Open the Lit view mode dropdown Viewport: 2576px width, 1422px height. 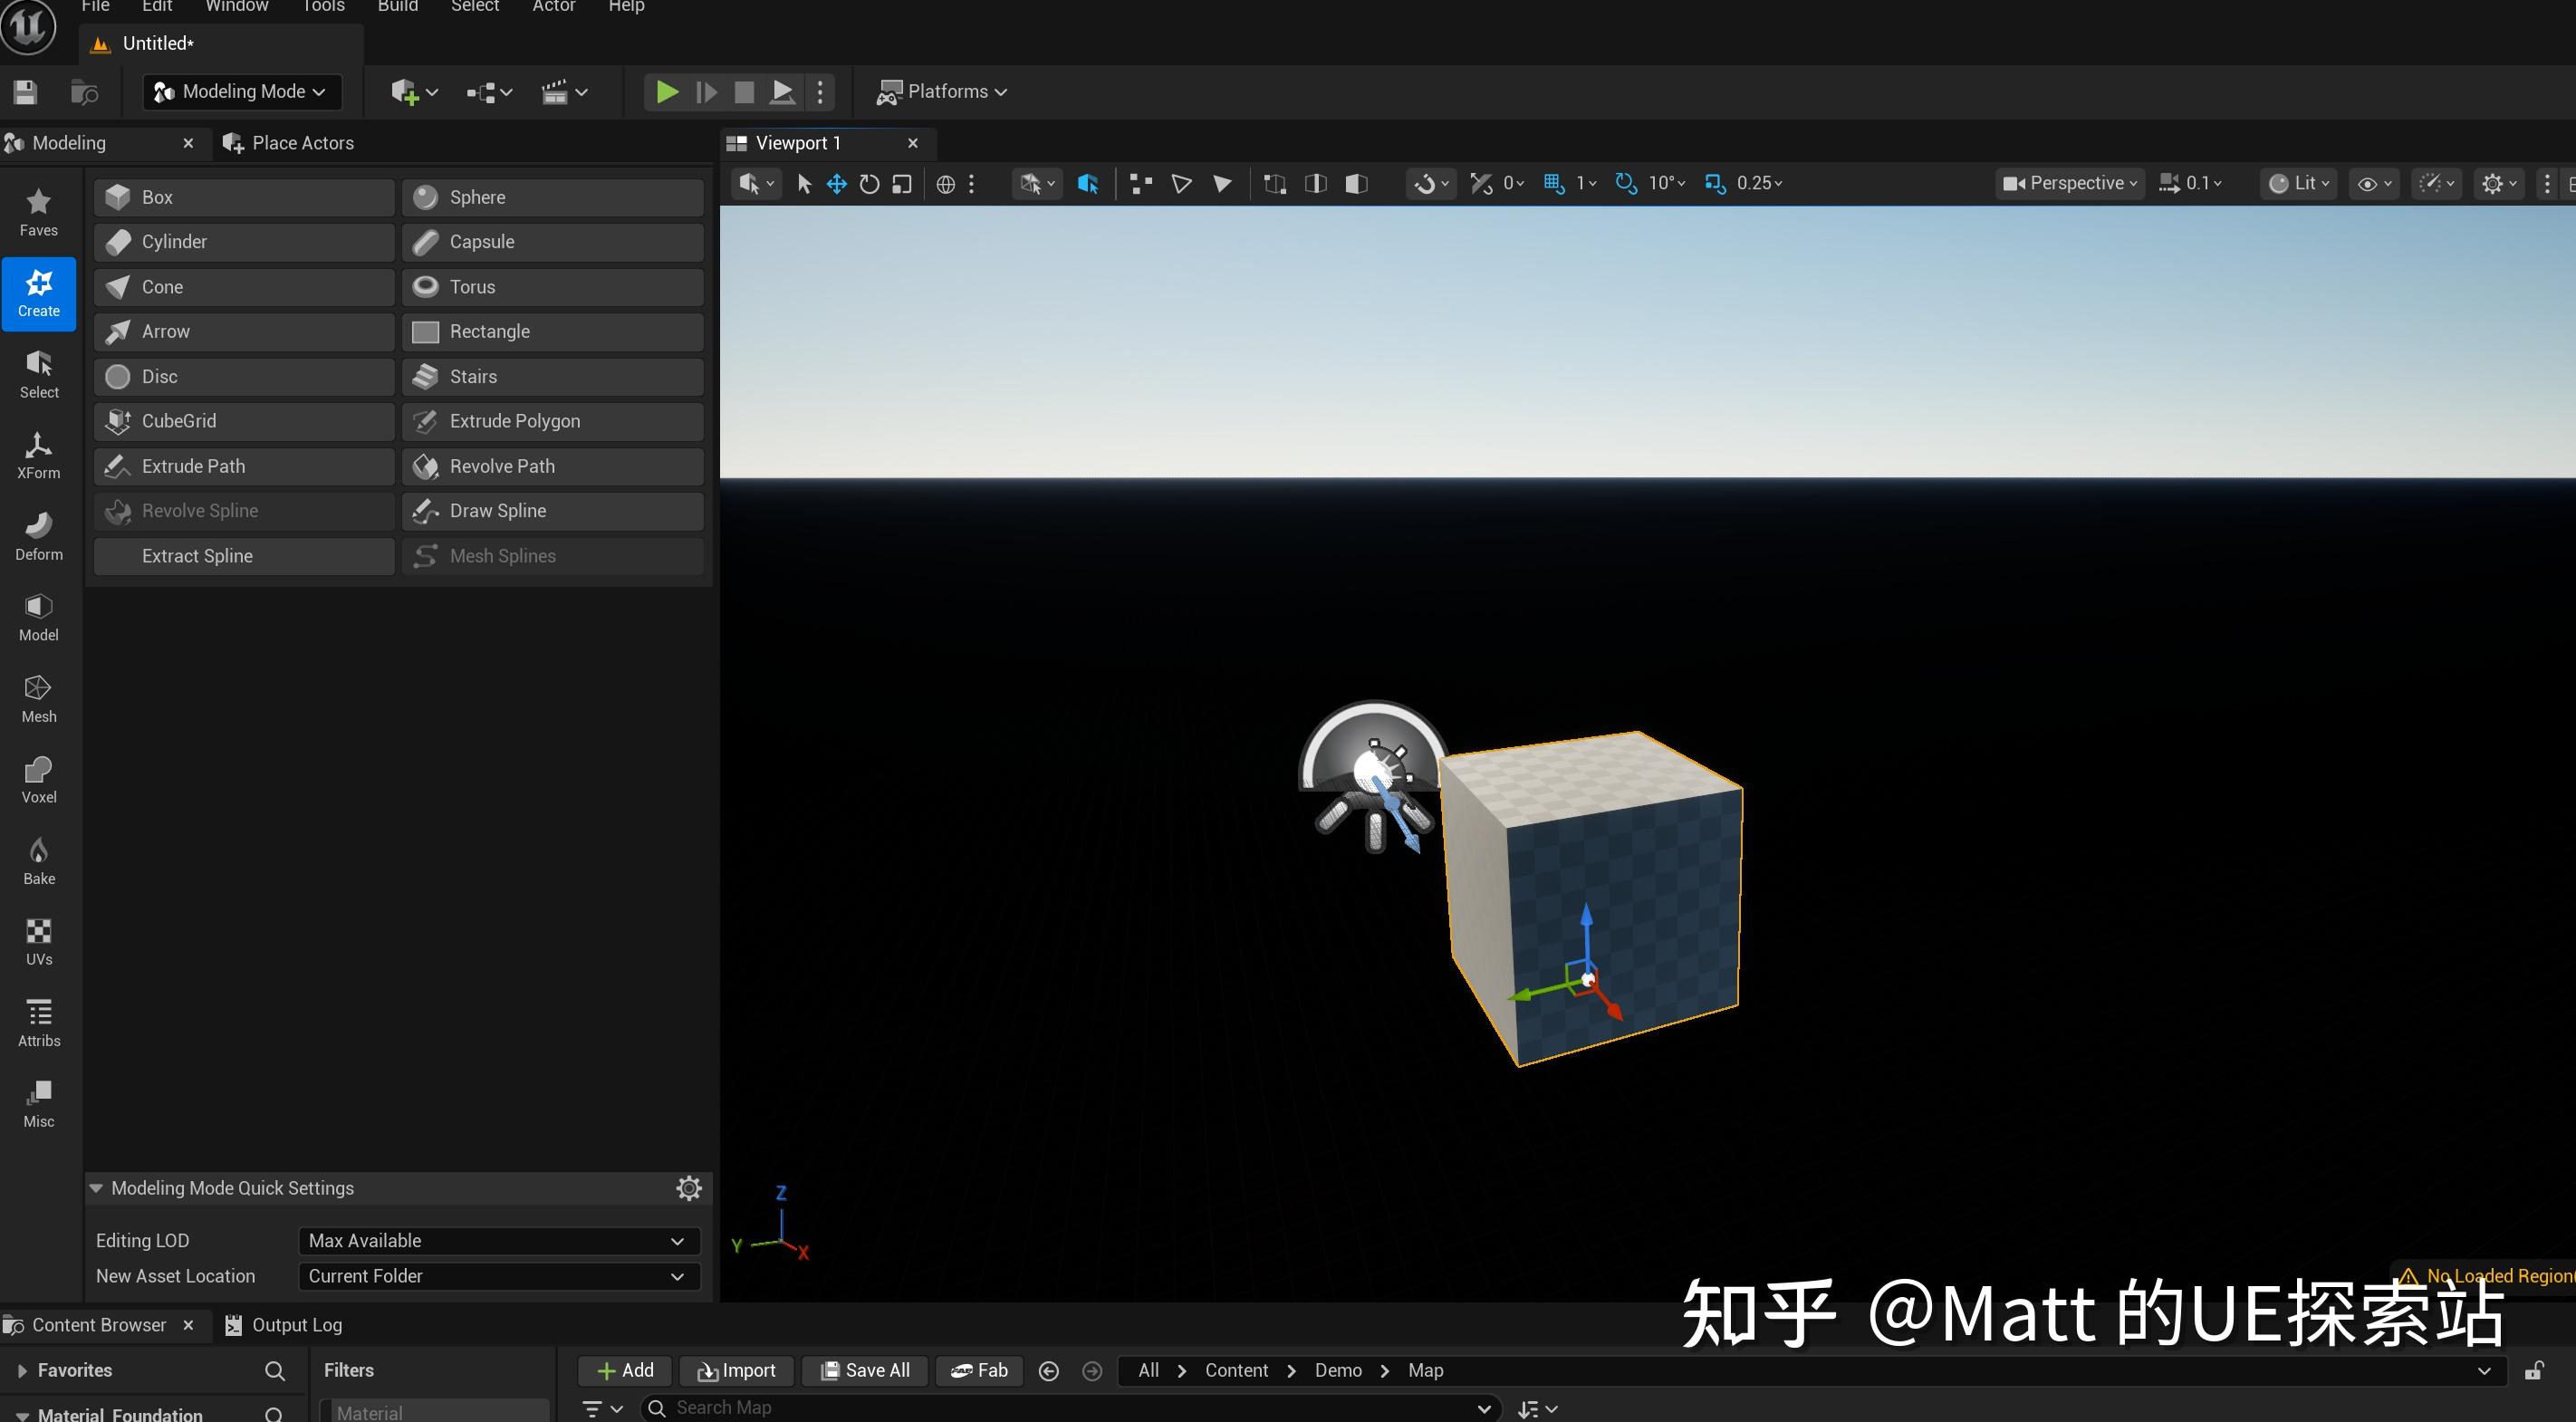click(2297, 183)
